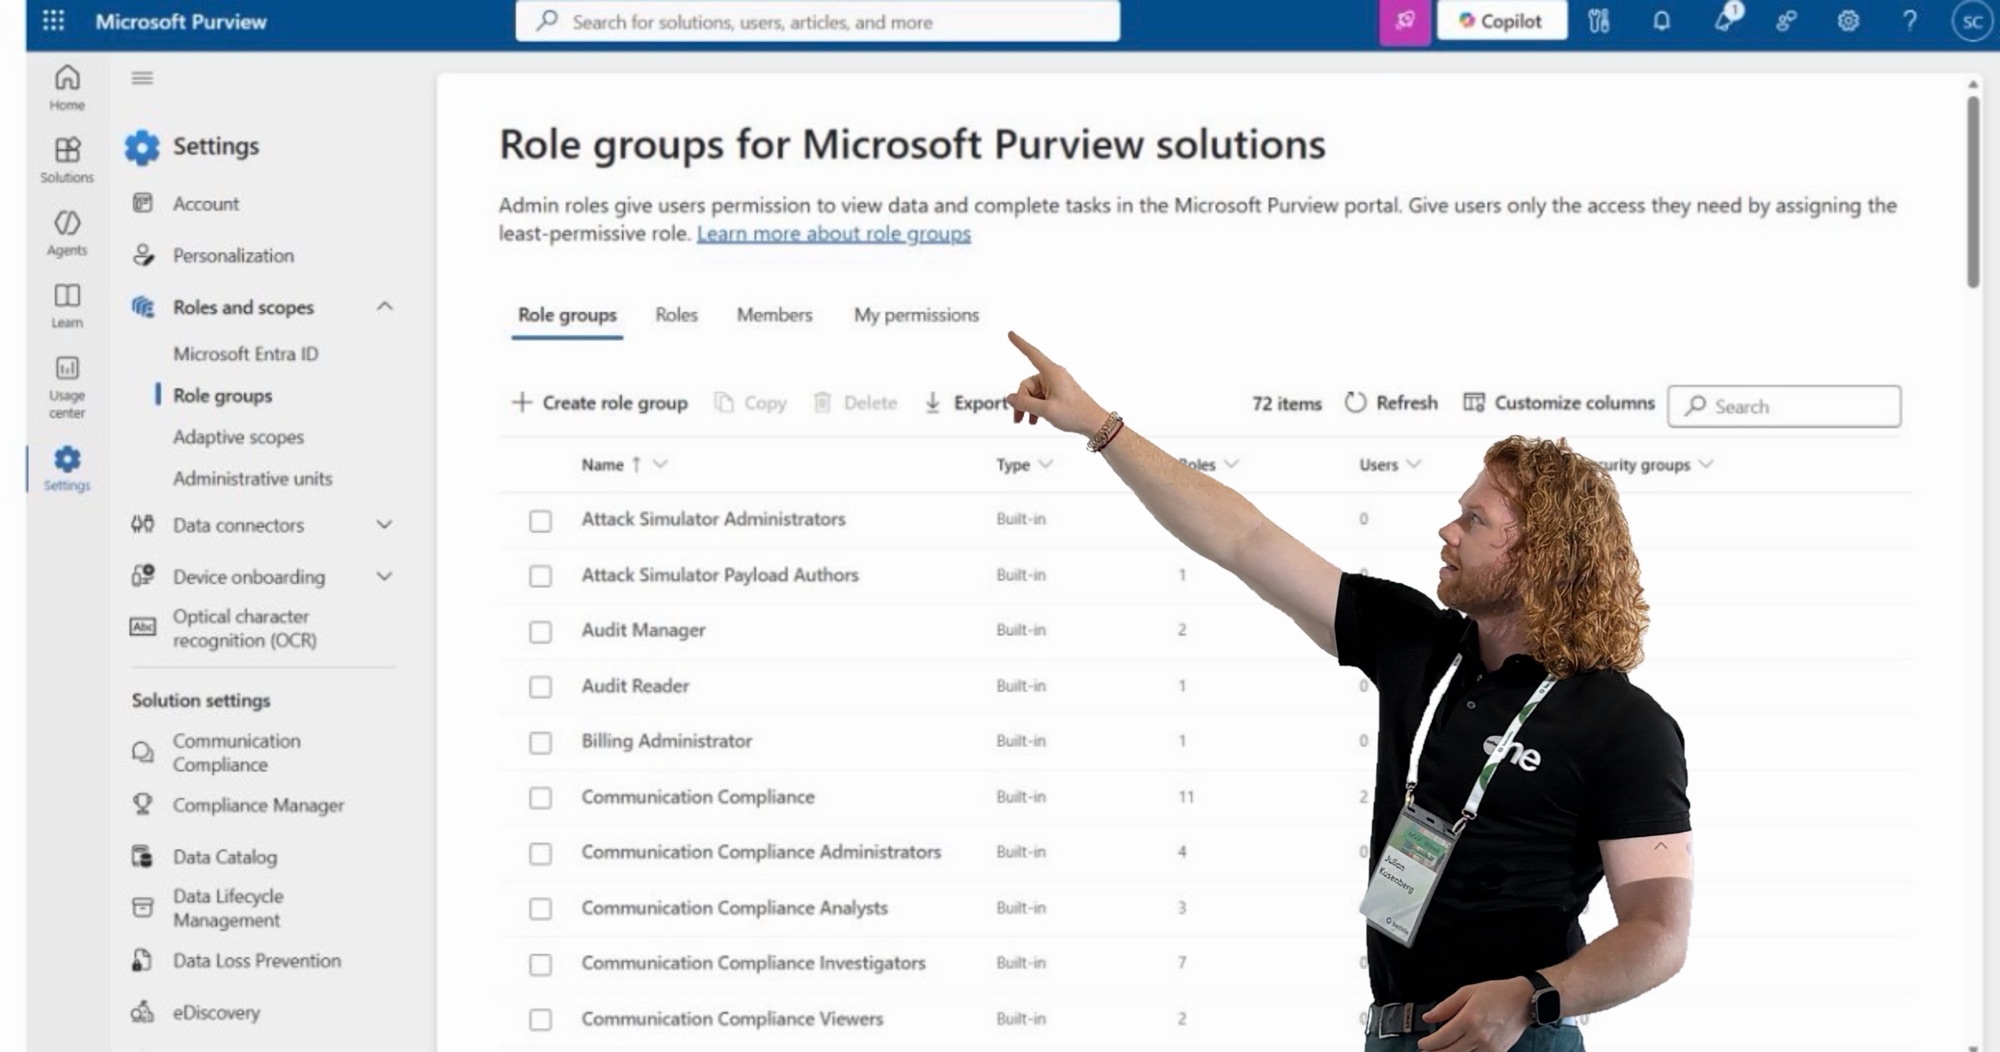
Task: Collapse the Roles and scopes section chevron
Action: click(x=384, y=306)
